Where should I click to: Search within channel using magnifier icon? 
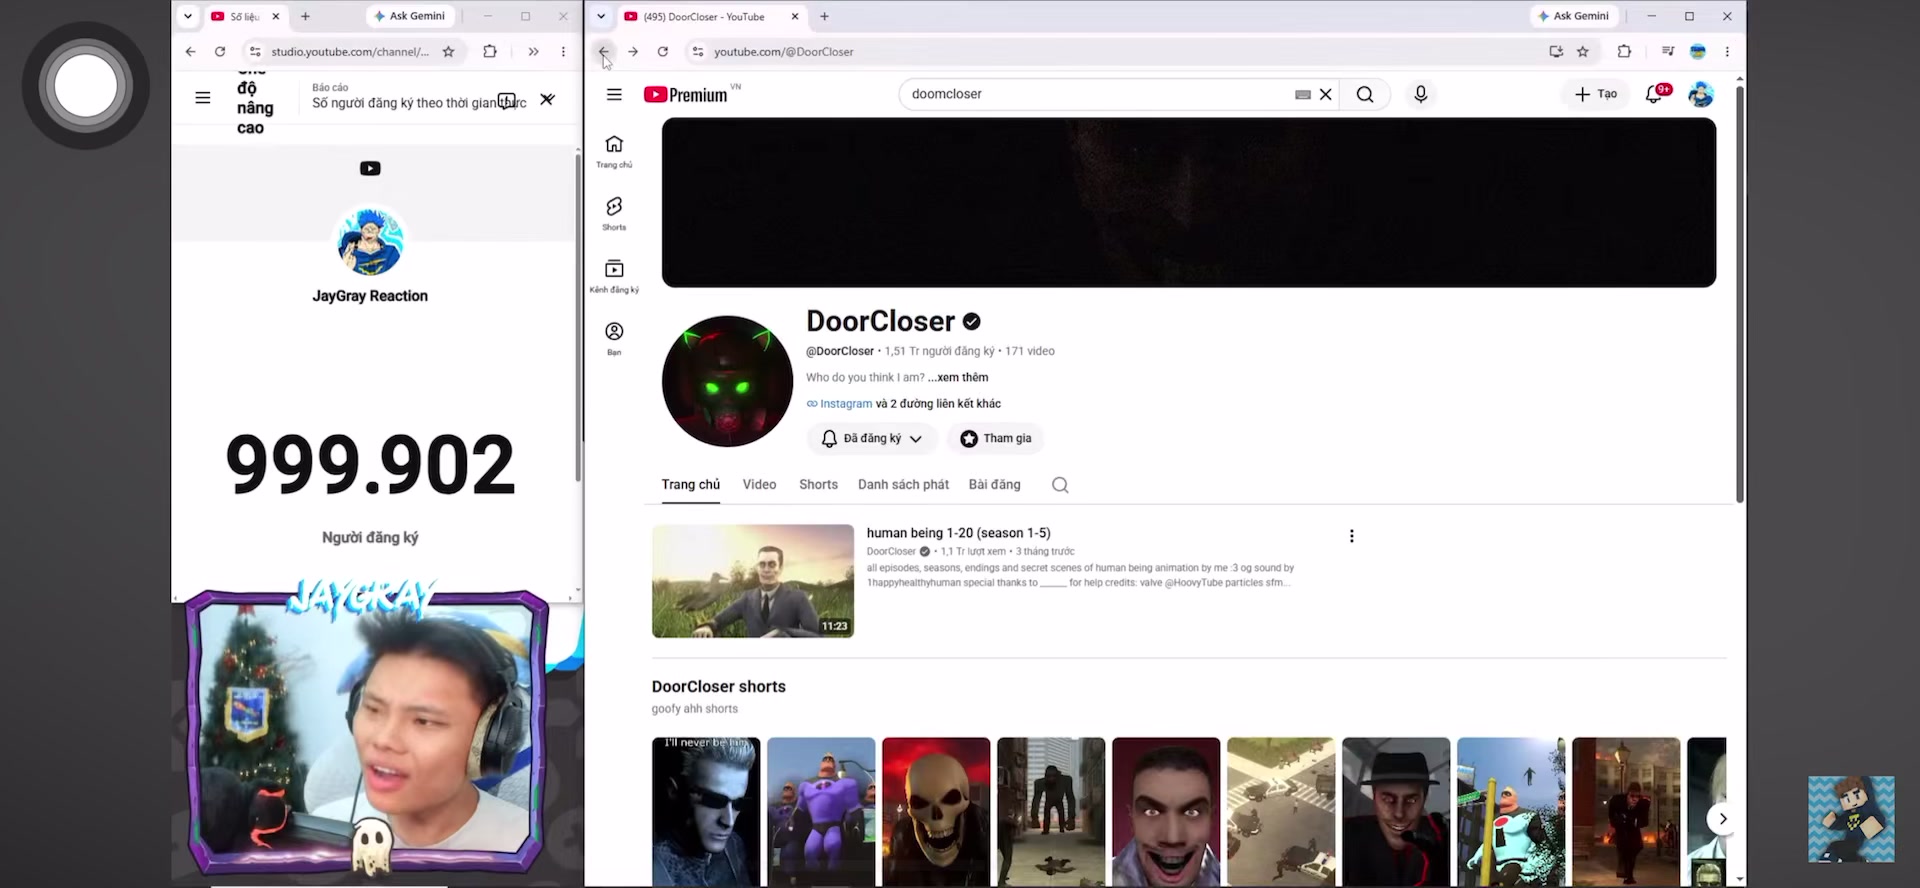point(1060,485)
